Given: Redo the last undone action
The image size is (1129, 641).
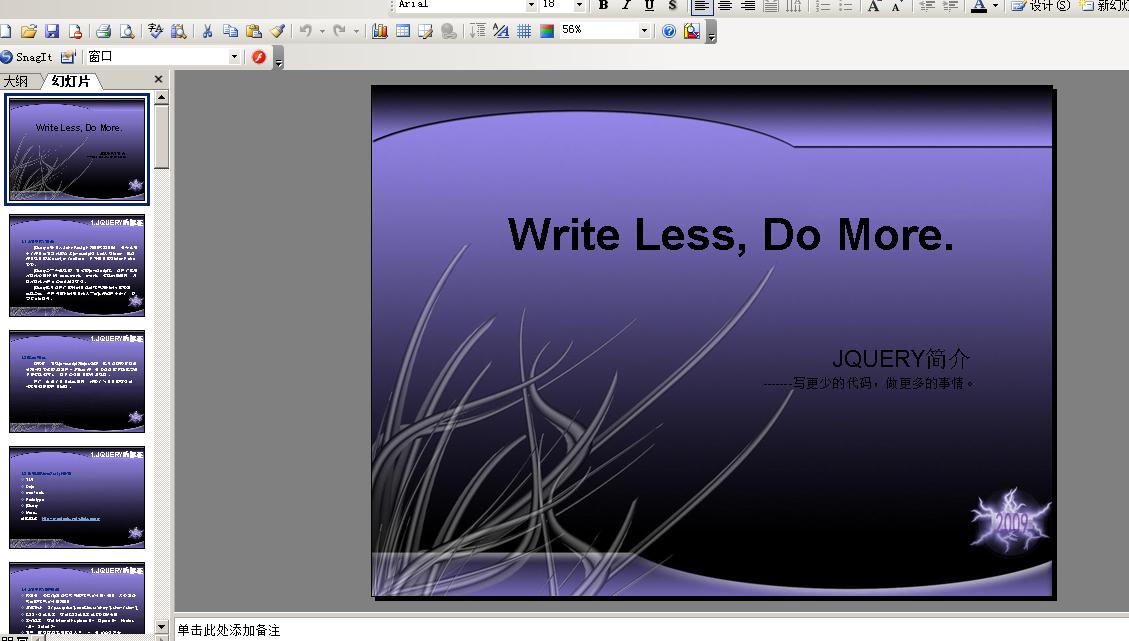Looking at the screenshot, I should tap(340, 31).
